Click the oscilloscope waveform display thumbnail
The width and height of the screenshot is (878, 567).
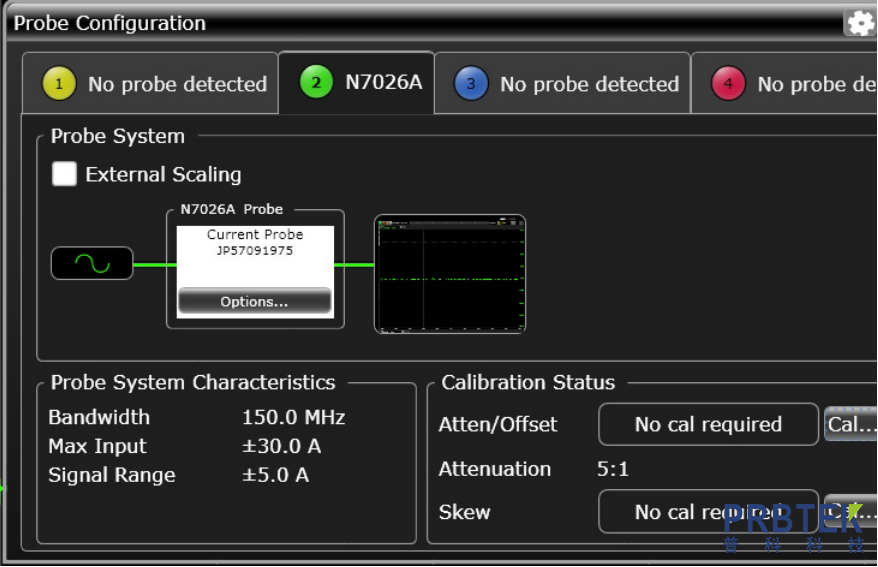(449, 273)
